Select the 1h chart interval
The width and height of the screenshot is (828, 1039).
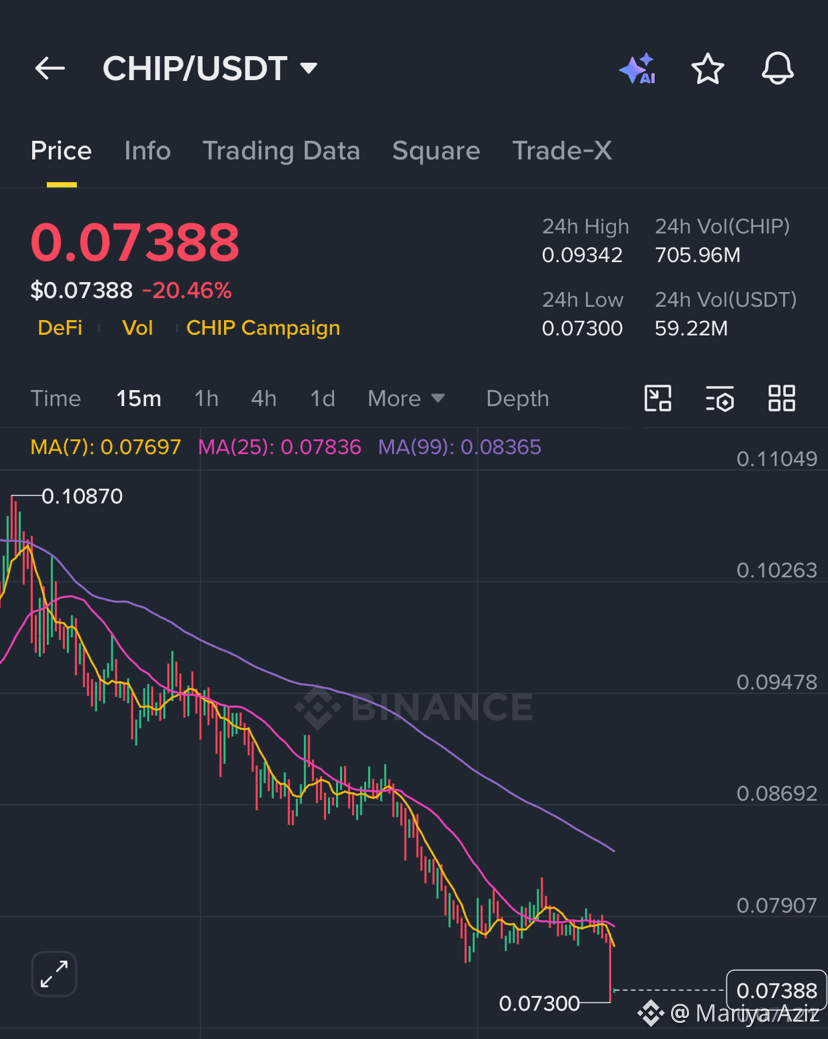[x=206, y=398]
